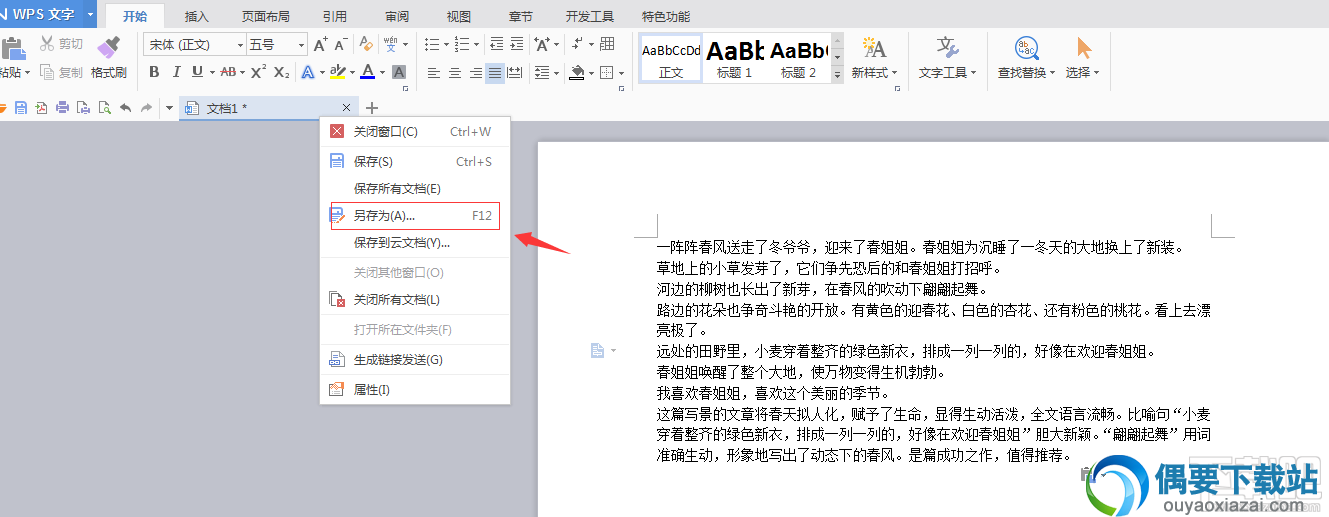Click the redo arrow icon
Screen dimensions: 1329x517
click(146, 108)
